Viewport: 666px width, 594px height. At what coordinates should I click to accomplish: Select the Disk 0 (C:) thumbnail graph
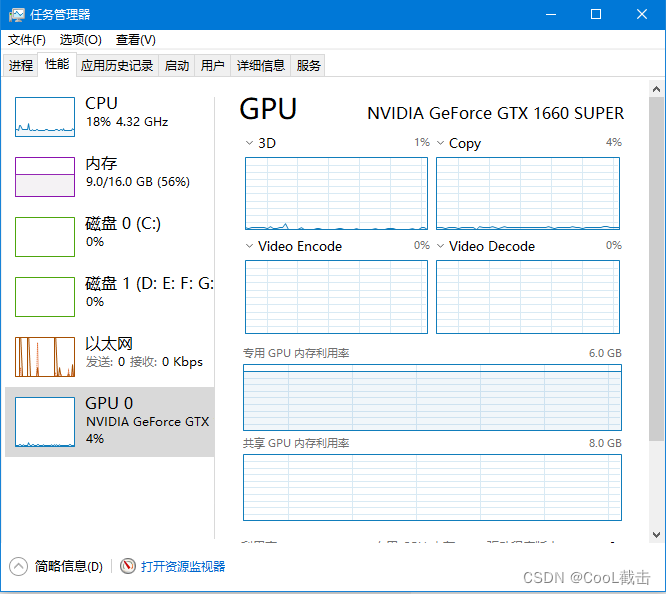[x=45, y=237]
